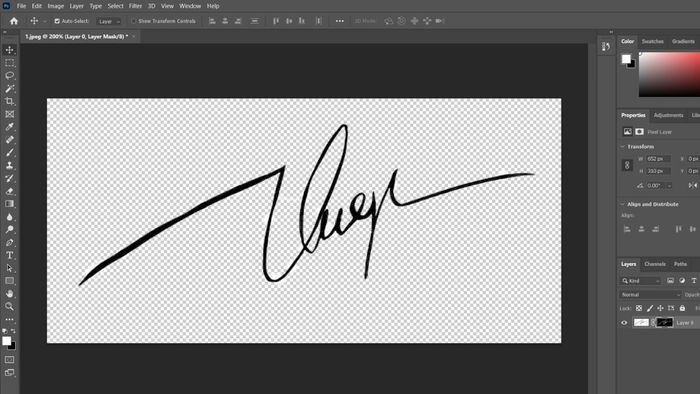Select the Eraser tool
The width and height of the screenshot is (700, 394).
coord(9,191)
